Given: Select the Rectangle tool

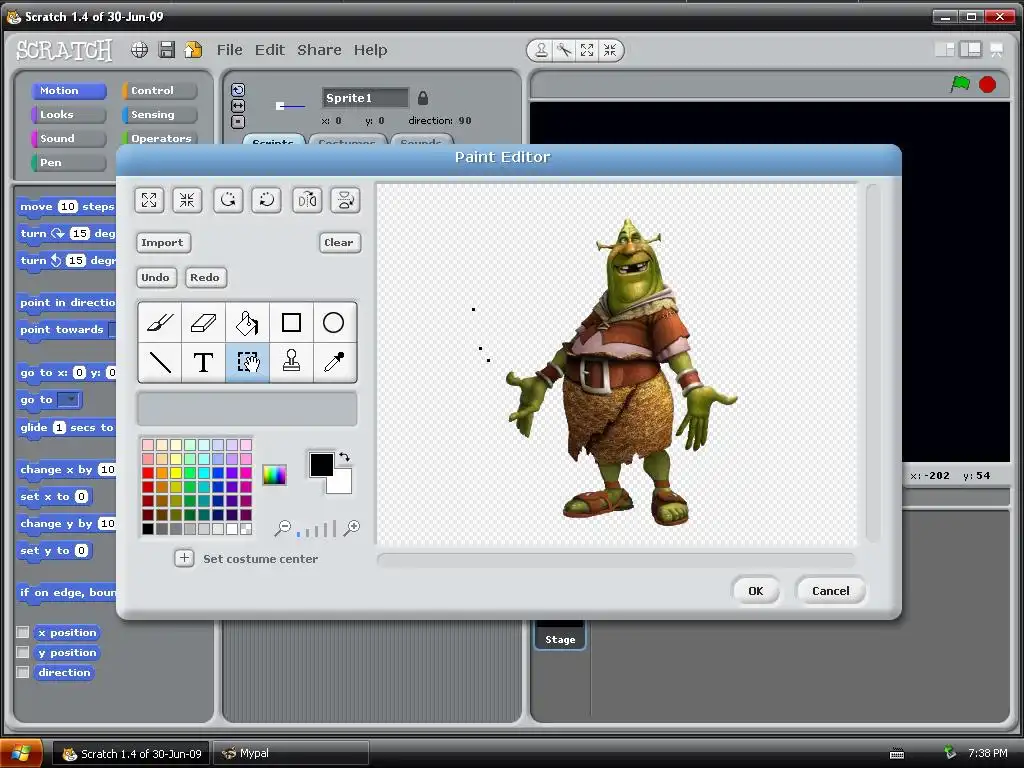Looking at the screenshot, I should coord(291,323).
